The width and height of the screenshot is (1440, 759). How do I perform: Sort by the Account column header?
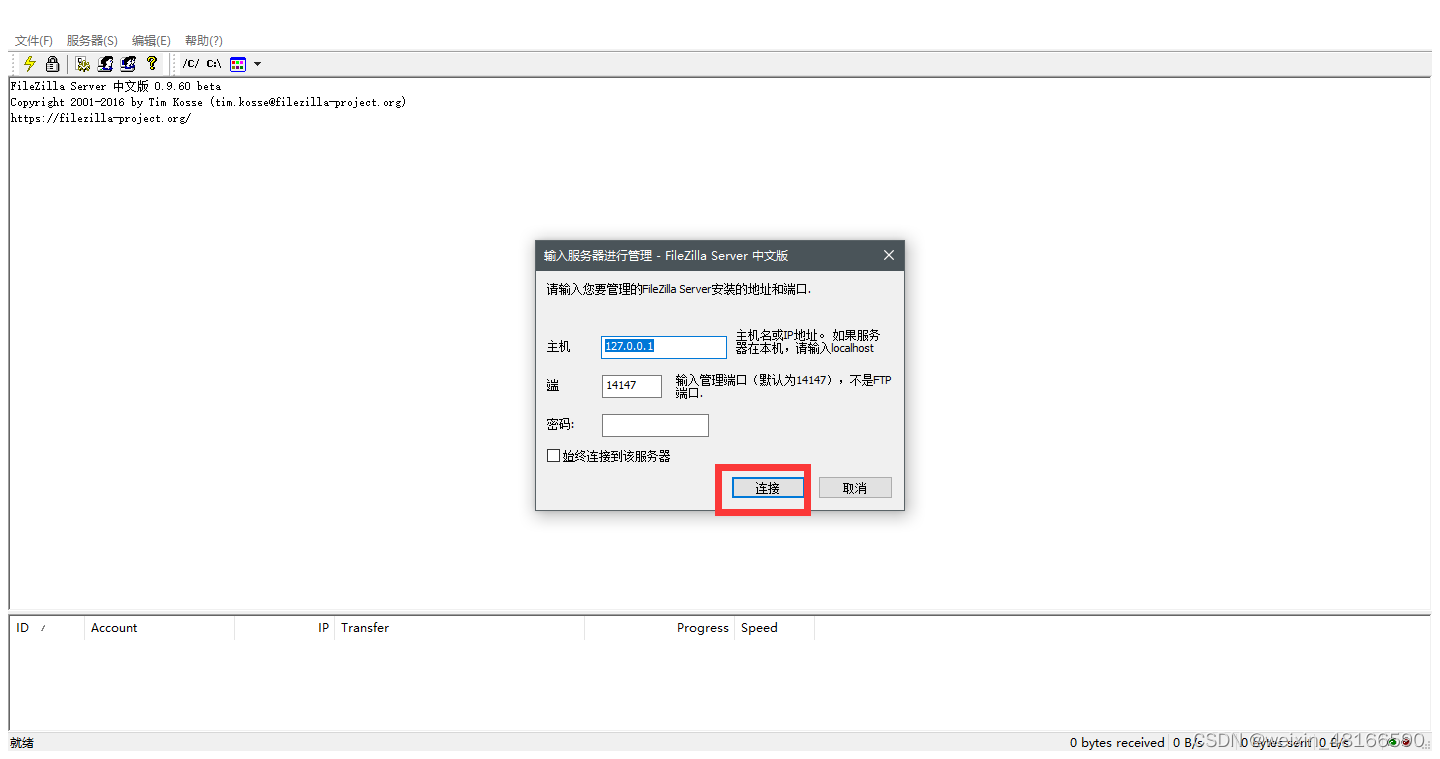pos(160,628)
